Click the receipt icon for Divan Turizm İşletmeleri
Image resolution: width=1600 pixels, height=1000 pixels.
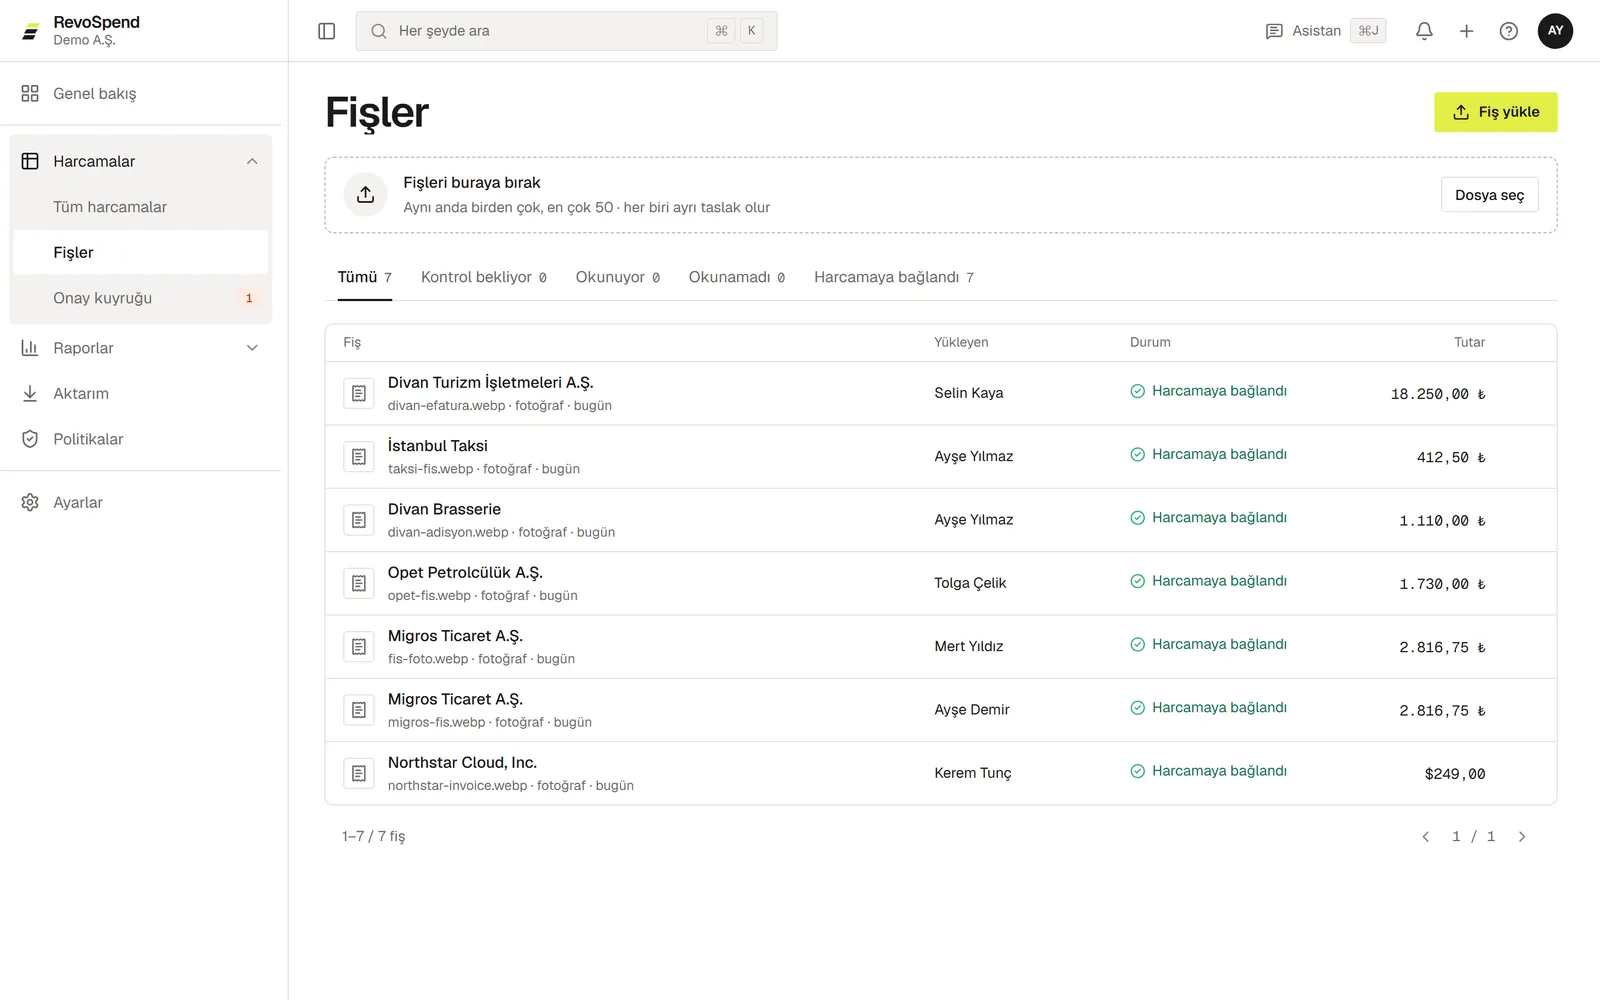[x=359, y=394]
